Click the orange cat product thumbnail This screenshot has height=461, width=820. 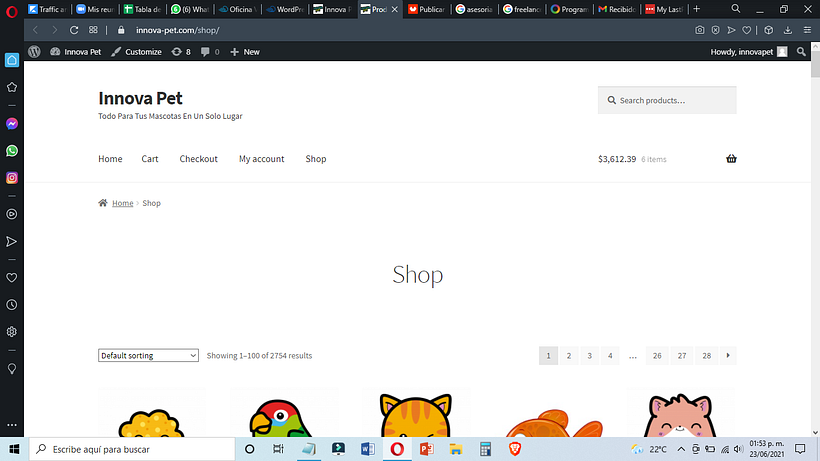point(416,413)
